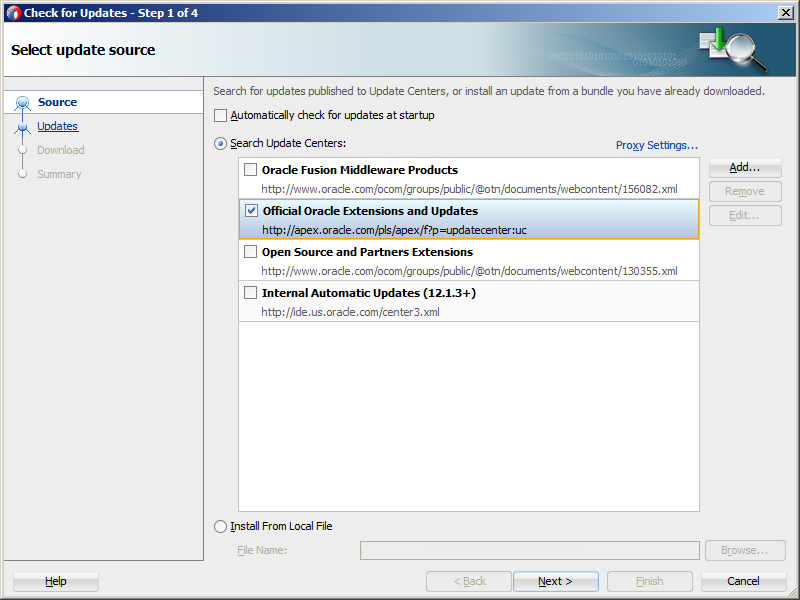Select the Source step node icon

[22, 103]
